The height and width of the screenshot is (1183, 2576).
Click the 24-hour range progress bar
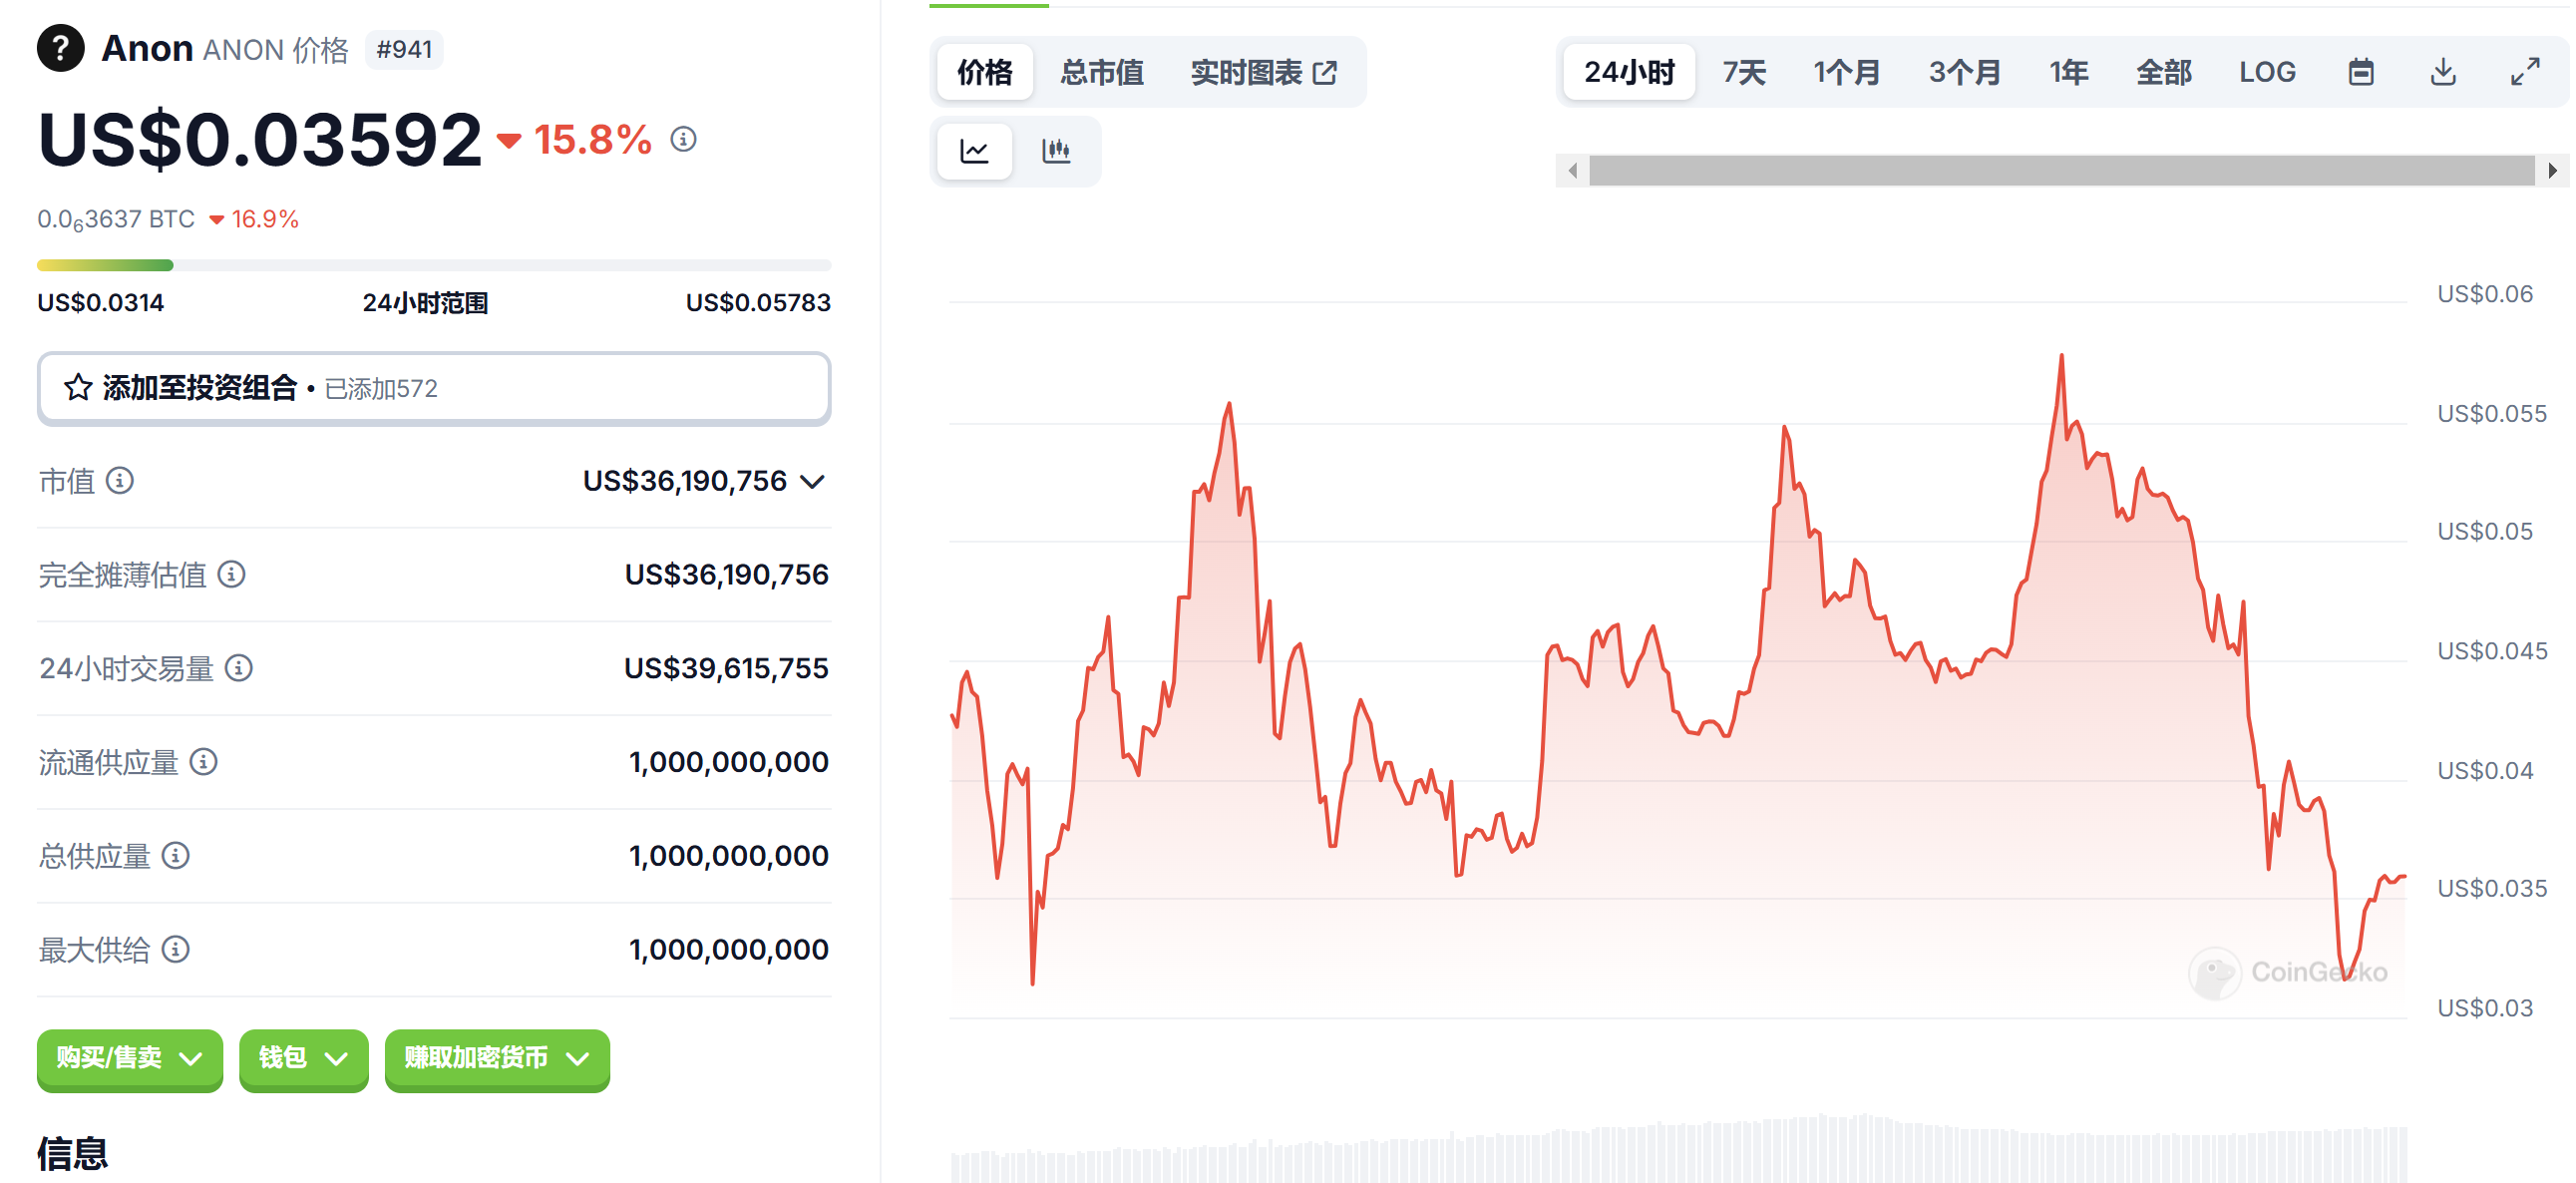point(434,265)
